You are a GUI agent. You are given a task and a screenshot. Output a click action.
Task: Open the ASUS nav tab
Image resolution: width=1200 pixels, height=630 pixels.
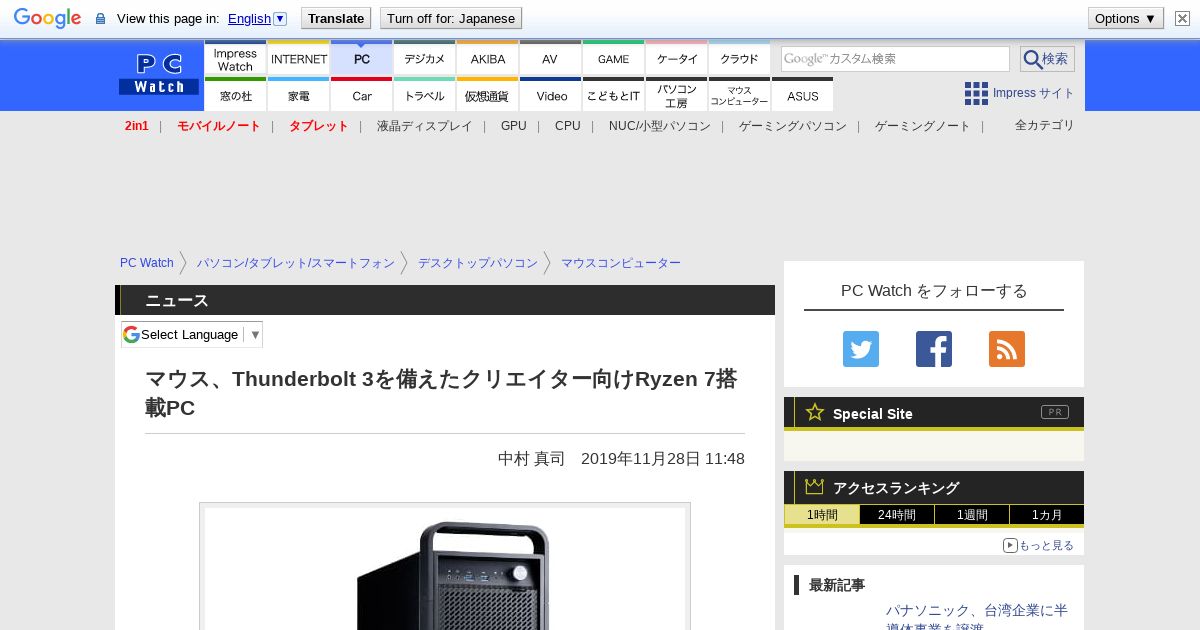click(803, 95)
